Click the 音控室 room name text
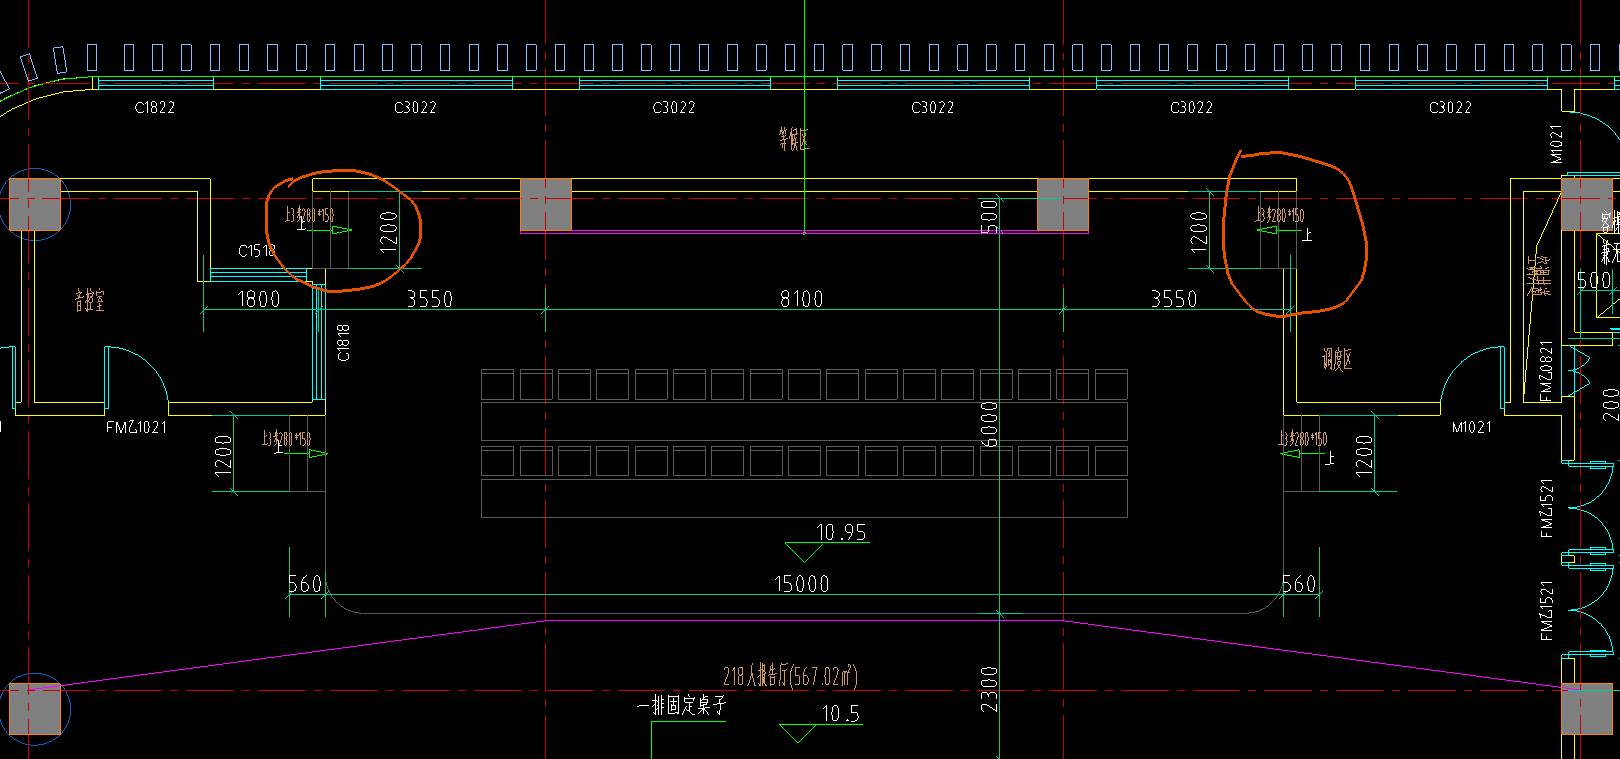Viewport: 1620px width, 759px height. pos(90,300)
